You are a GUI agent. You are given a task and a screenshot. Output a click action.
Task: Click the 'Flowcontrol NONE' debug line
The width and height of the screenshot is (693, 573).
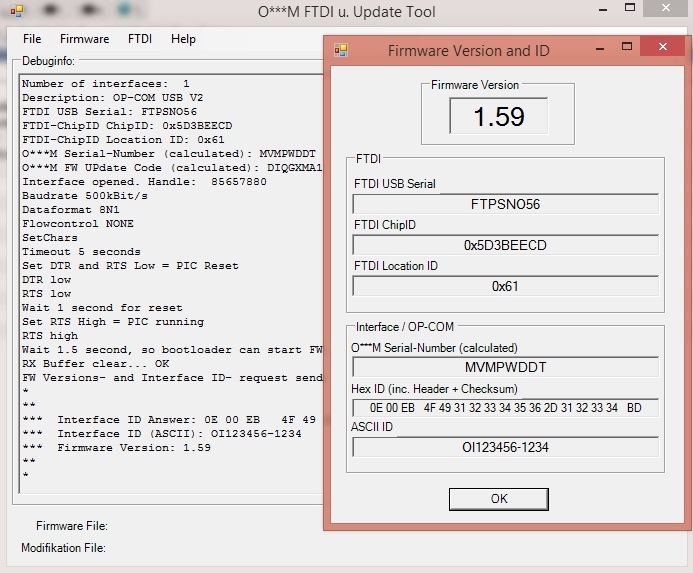tap(78, 224)
